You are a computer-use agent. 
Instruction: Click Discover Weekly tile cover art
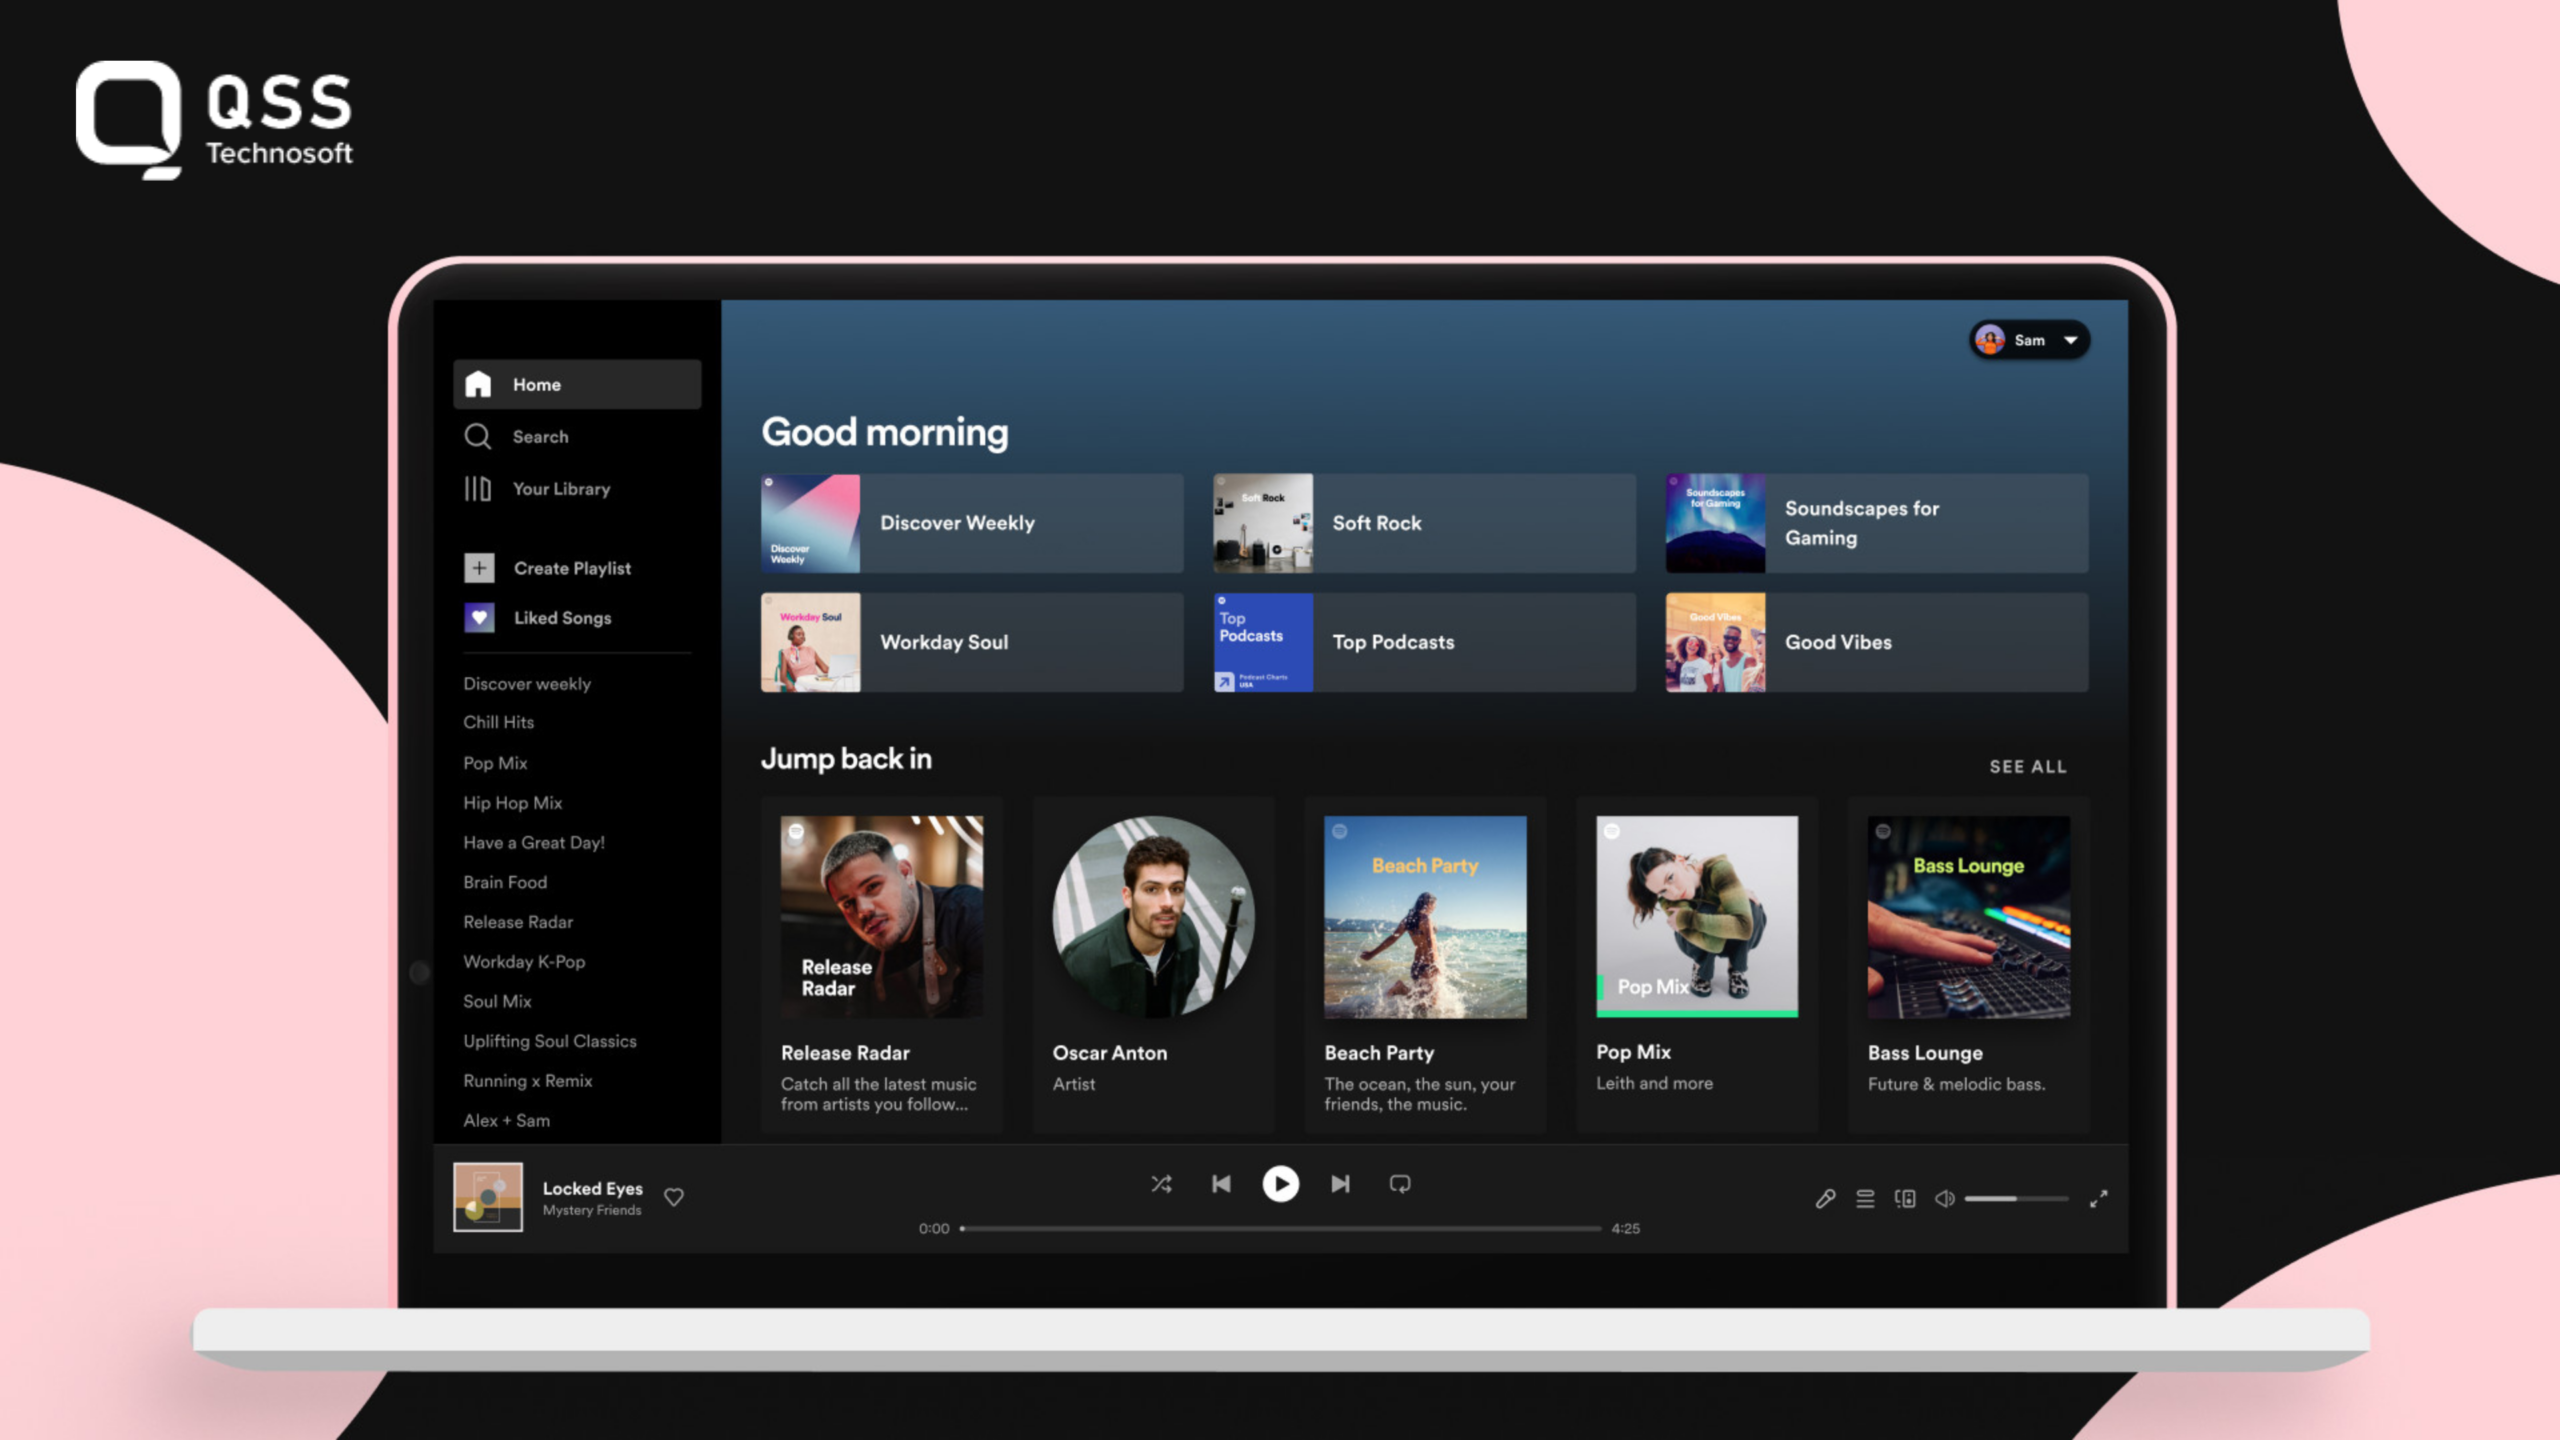coord(810,523)
